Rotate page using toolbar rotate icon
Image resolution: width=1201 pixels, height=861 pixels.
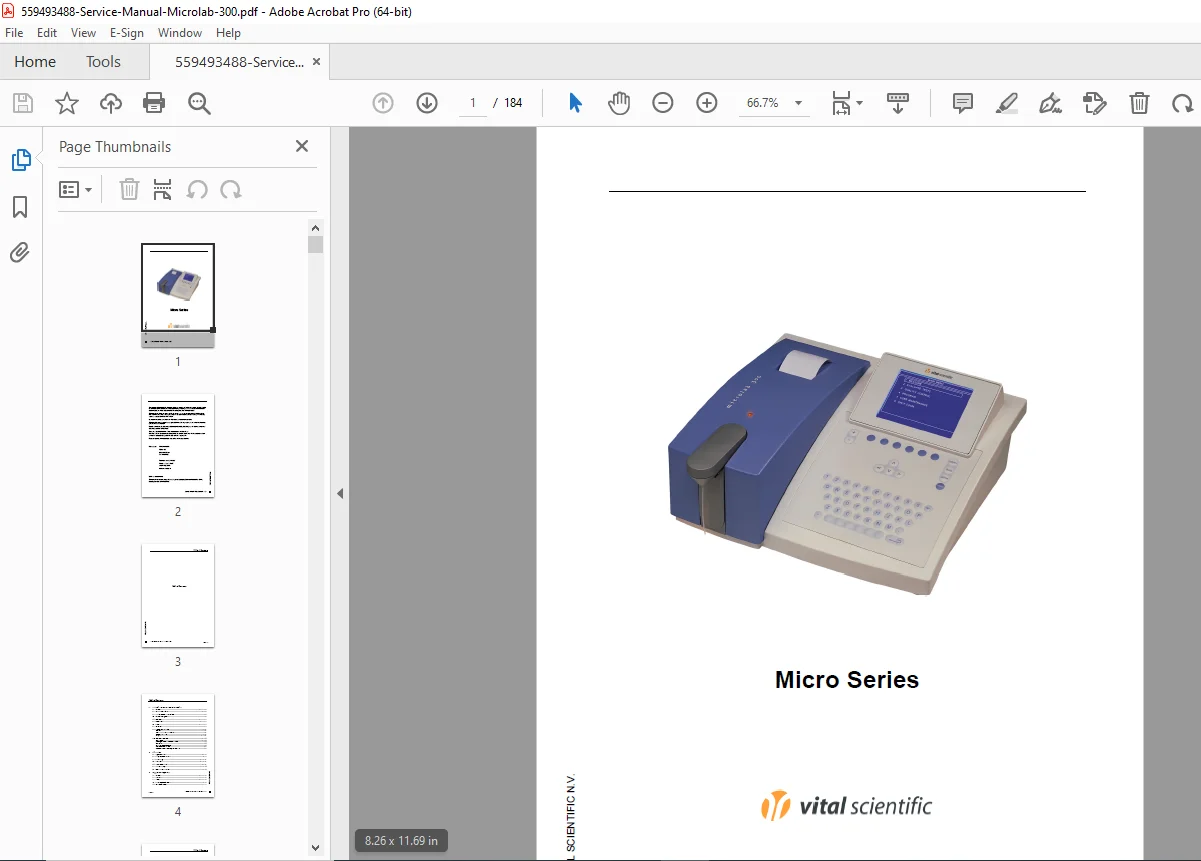[x=1183, y=103]
